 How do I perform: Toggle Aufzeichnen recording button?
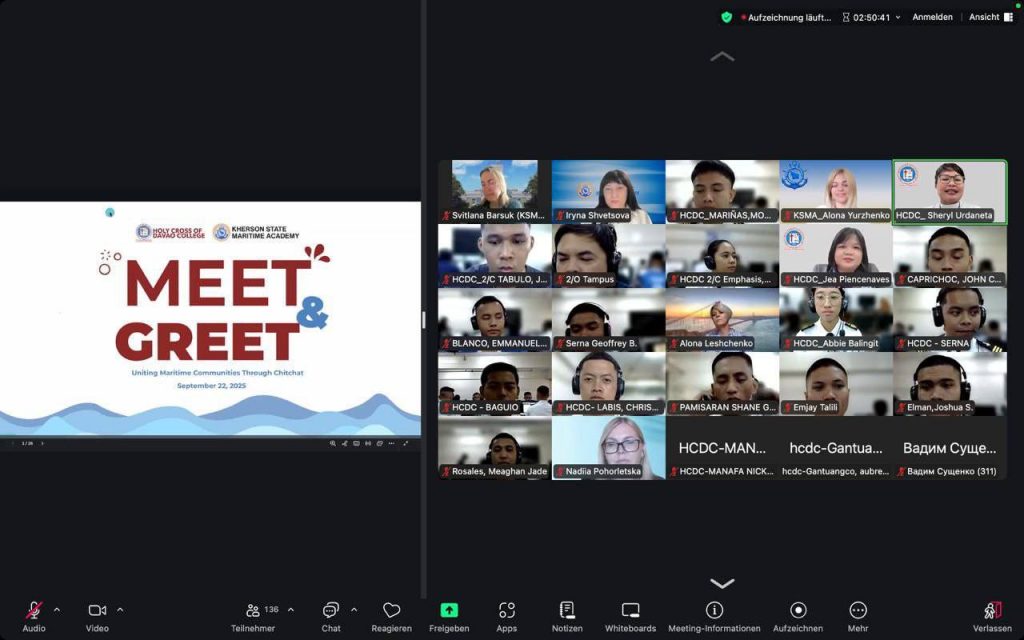(x=798, y=611)
